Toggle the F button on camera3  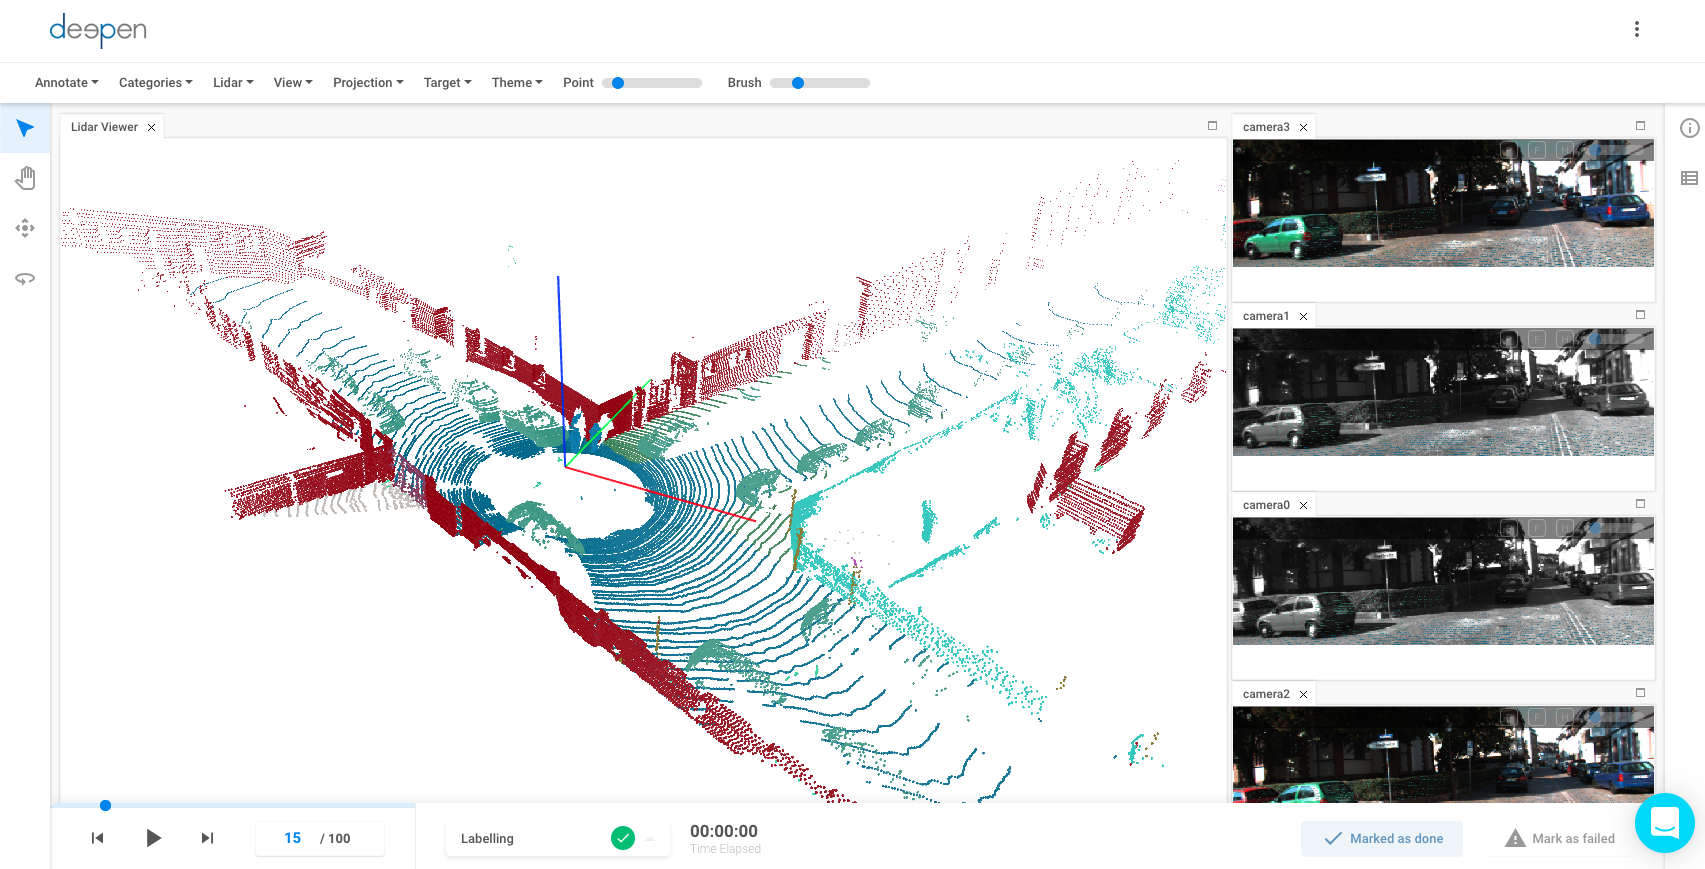coord(1537,150)
